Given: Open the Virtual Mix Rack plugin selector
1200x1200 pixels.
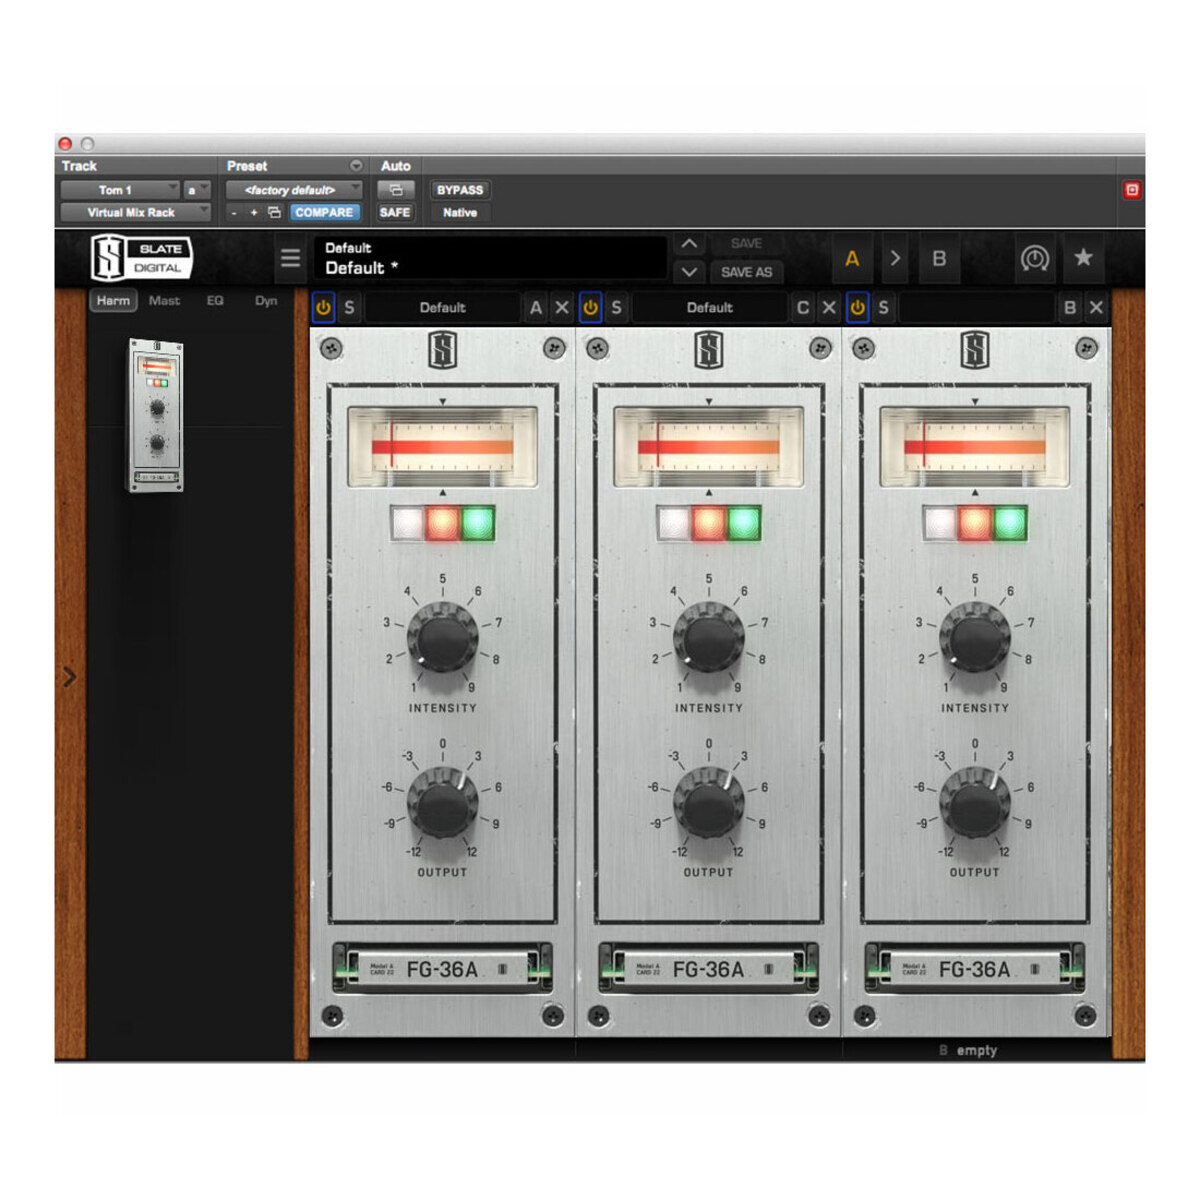Looking at the screenshot, I should pos(136,213).
